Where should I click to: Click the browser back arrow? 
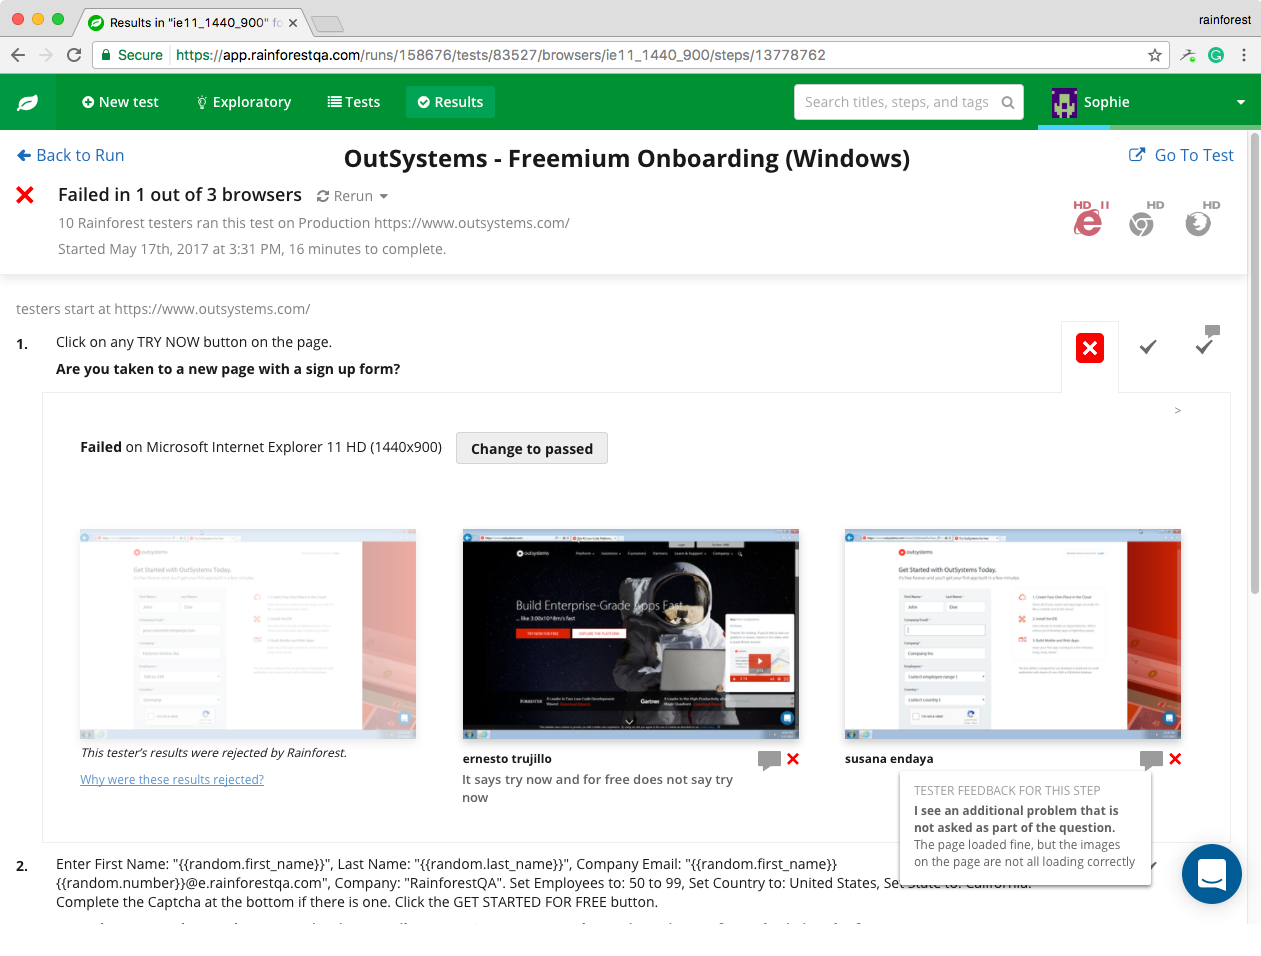(x=18, y=55)
